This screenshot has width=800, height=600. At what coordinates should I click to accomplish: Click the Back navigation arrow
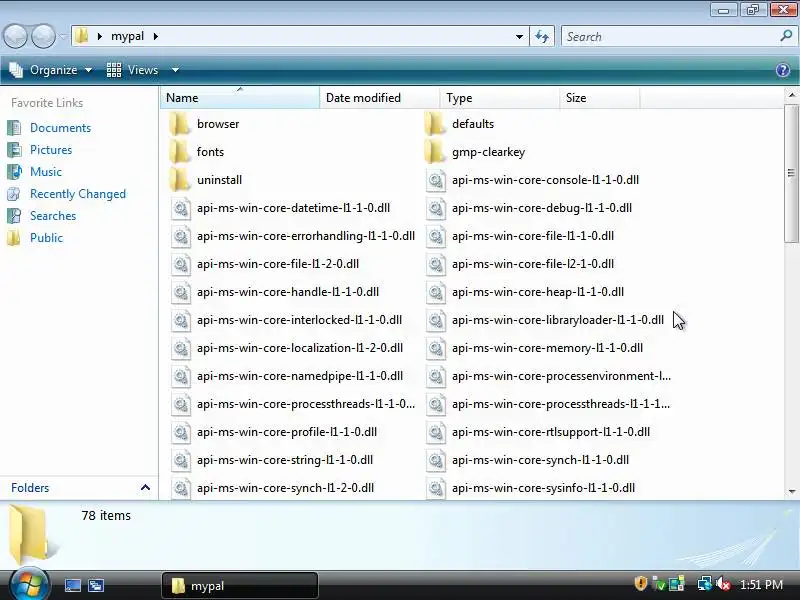pyautogui.click(x=15, y=36)
